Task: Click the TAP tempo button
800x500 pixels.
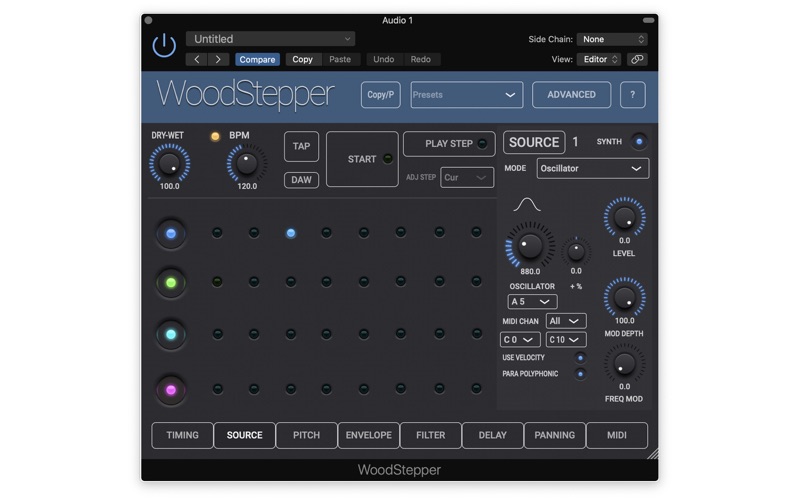Action: tap(302, 146)
